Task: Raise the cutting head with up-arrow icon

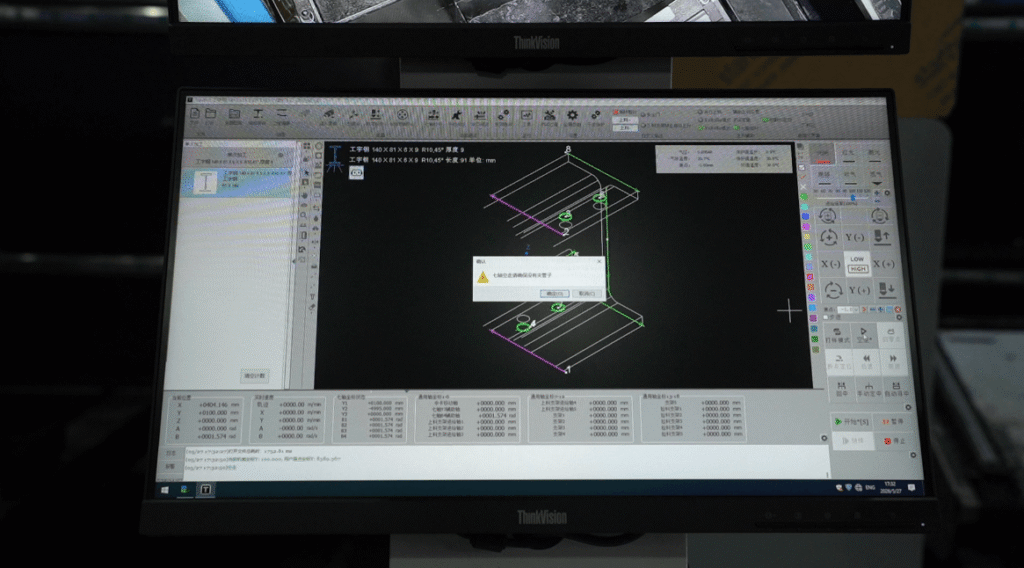Action: pyautogui.click(x=882, y=237)
